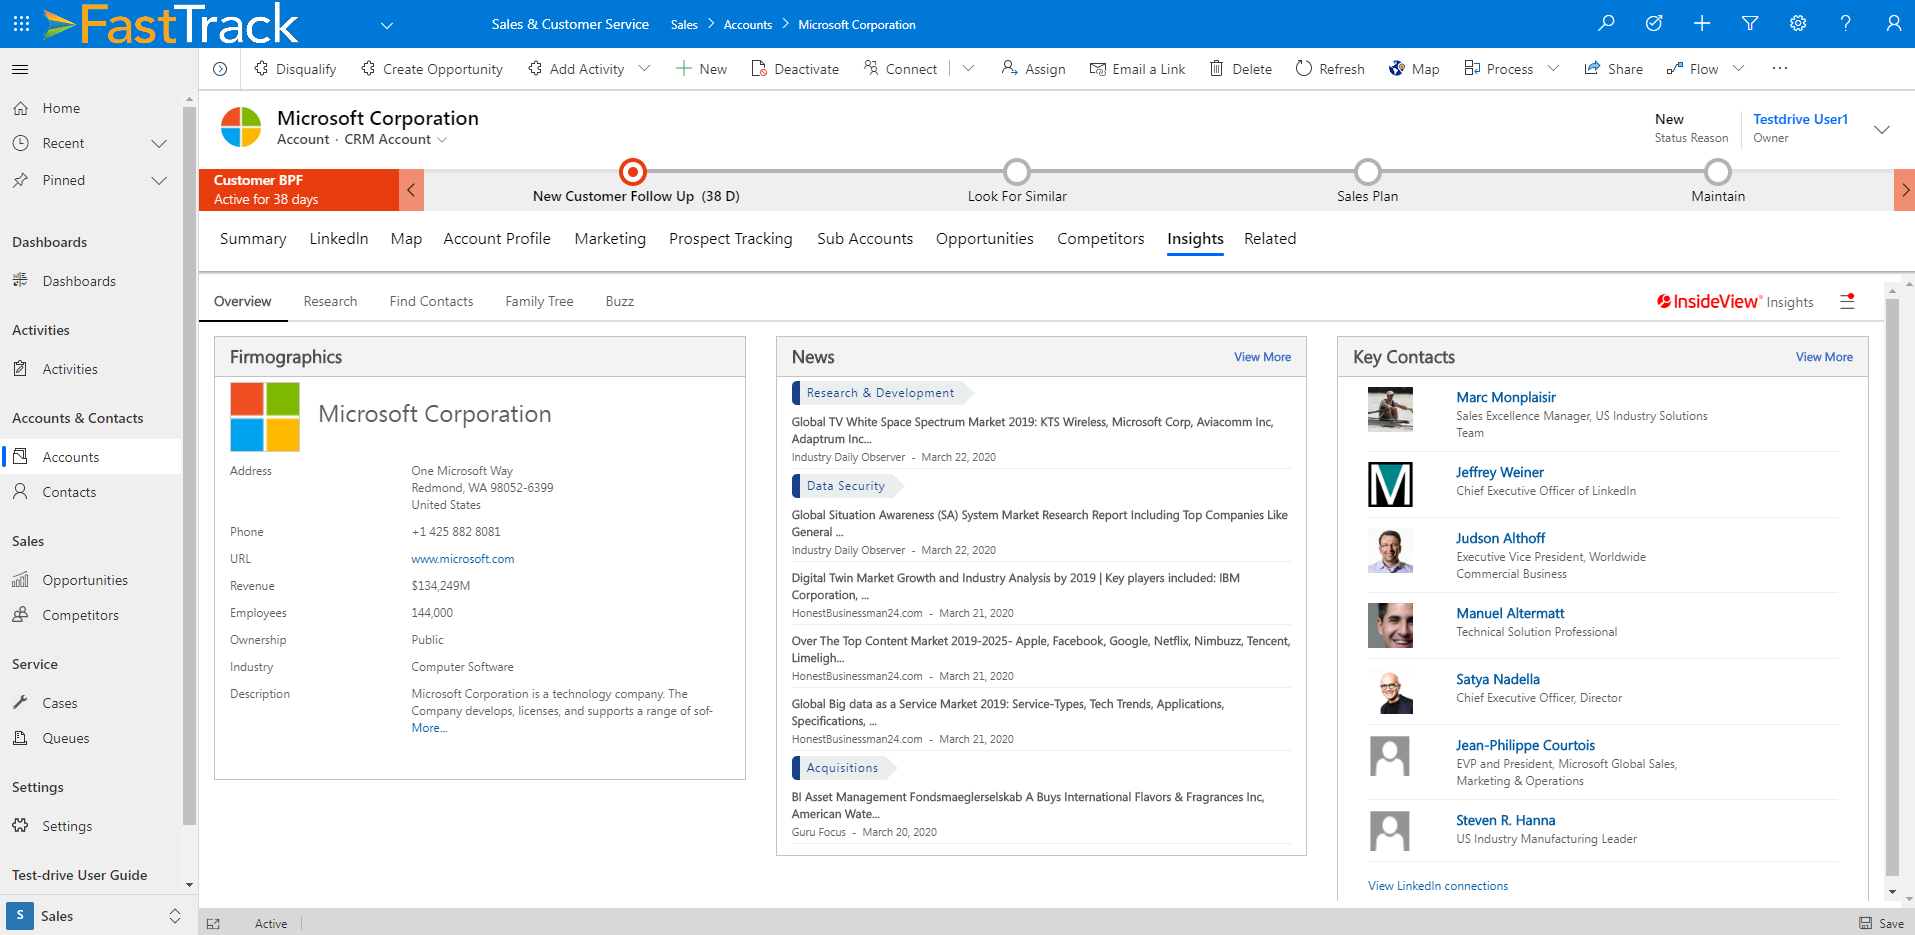The image size is (1915, 935).
Task: Expand the header details chevron near Owner
Action: pos(1881,129)
